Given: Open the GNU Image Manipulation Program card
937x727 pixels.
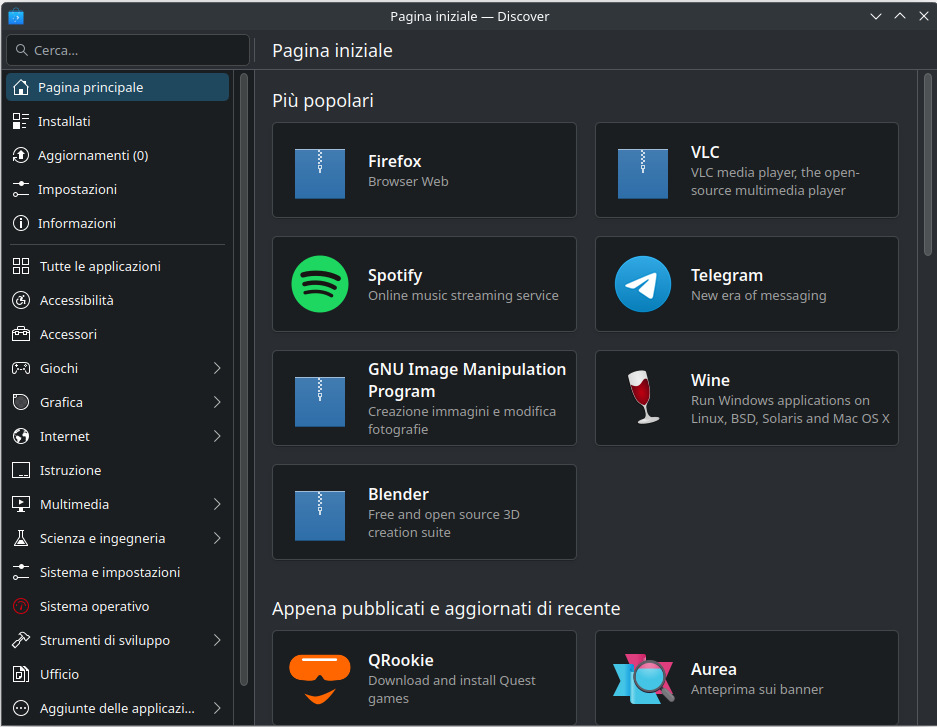Looking at the screenshot, I should pyautogui.click(x=424, y=398).
